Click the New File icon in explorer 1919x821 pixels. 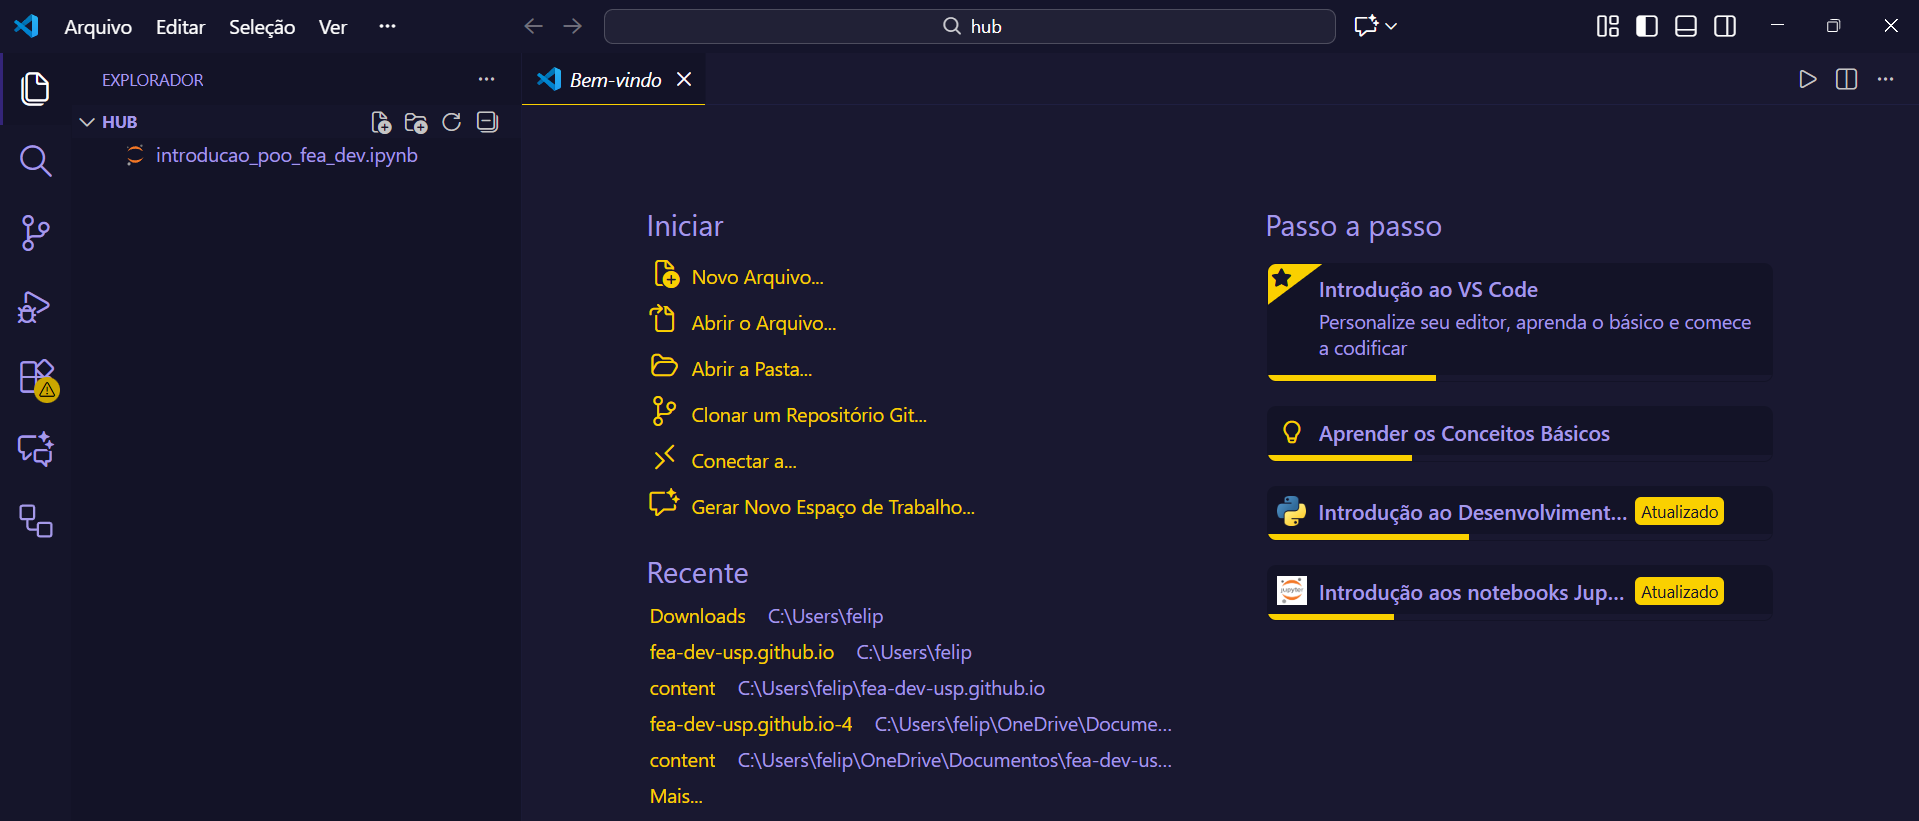(x=381, y=122)
